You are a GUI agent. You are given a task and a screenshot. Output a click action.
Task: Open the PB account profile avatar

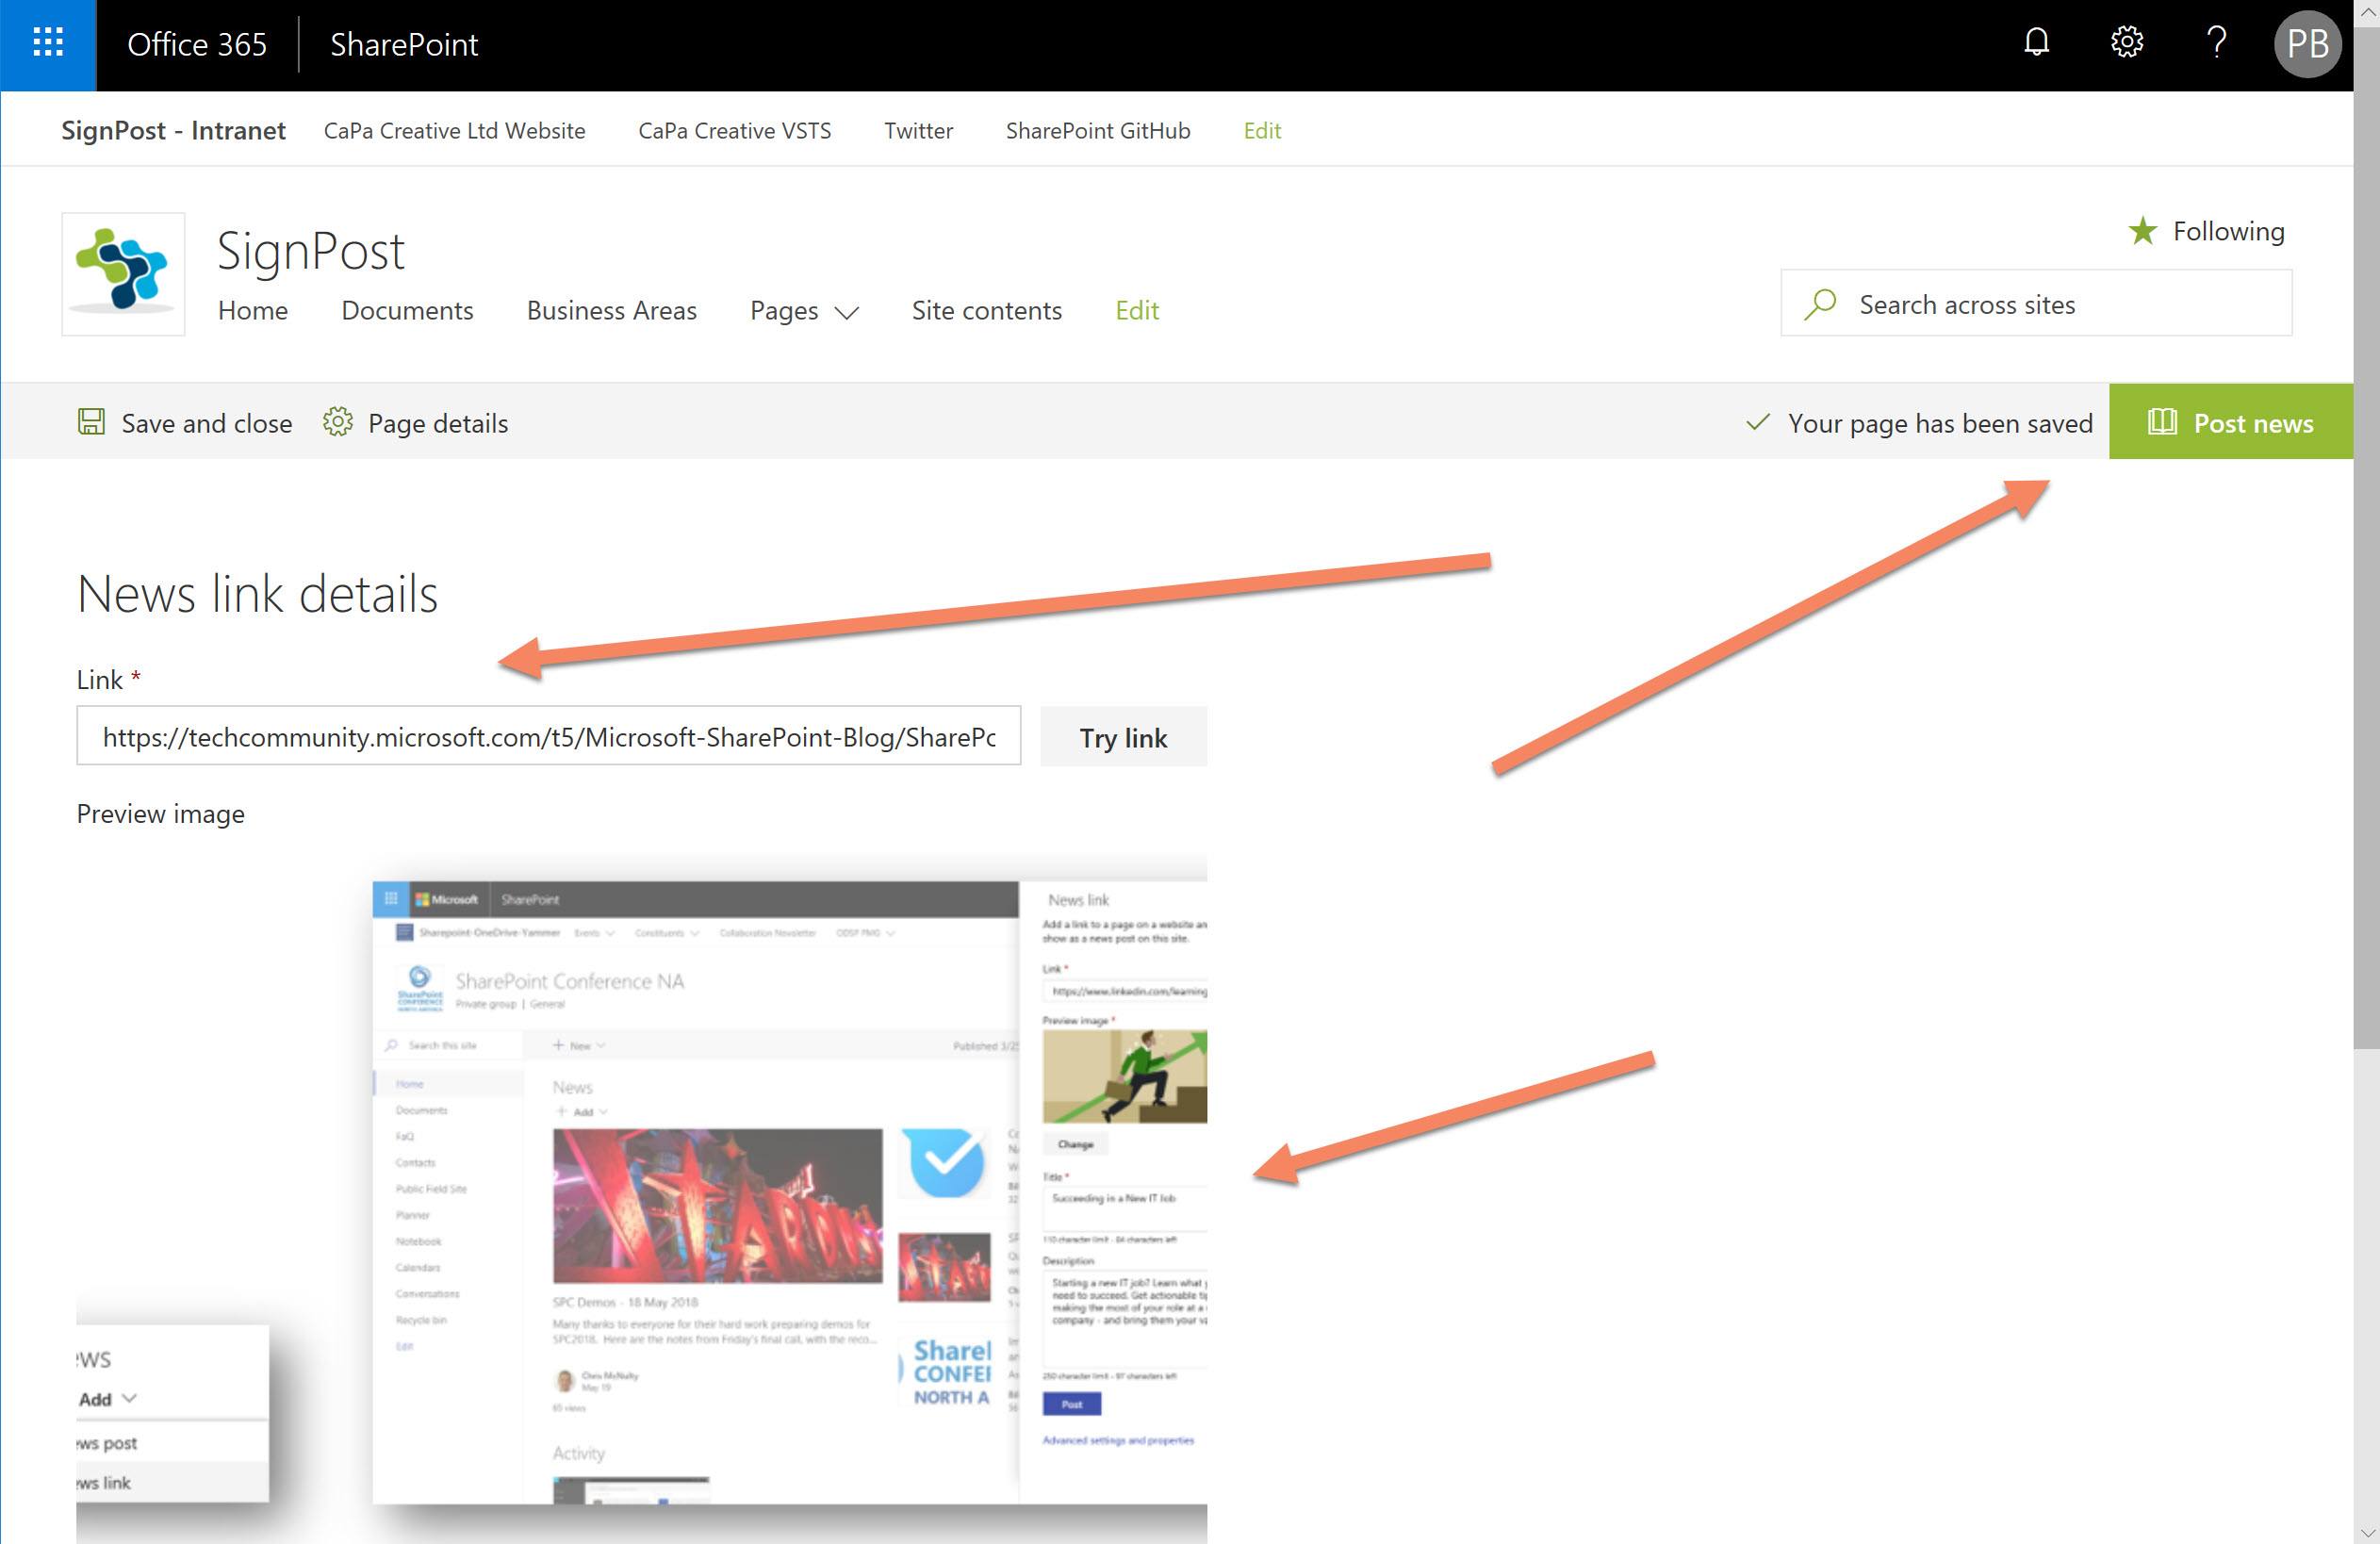coord(2307,44)
